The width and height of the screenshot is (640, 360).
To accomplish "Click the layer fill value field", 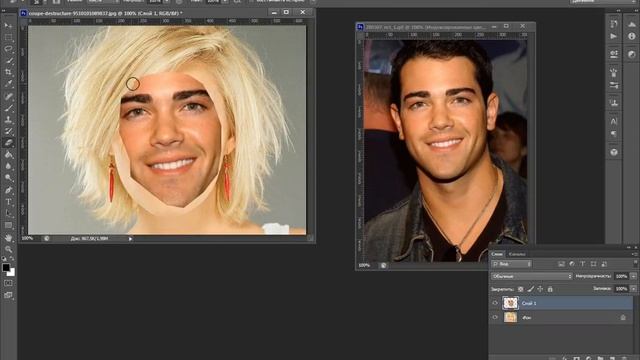I will [x=622, y=289].
